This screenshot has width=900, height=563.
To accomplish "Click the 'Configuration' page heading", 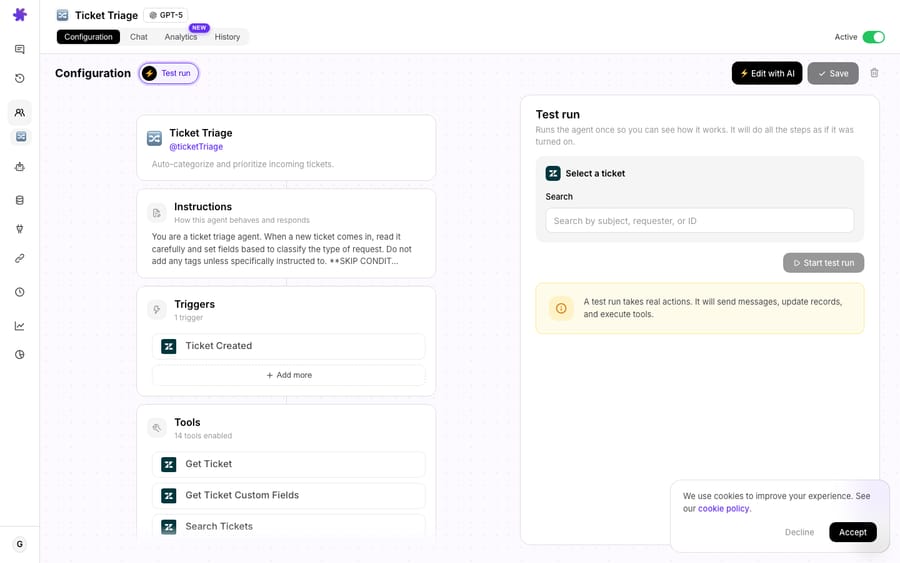I will pos(93,73).
